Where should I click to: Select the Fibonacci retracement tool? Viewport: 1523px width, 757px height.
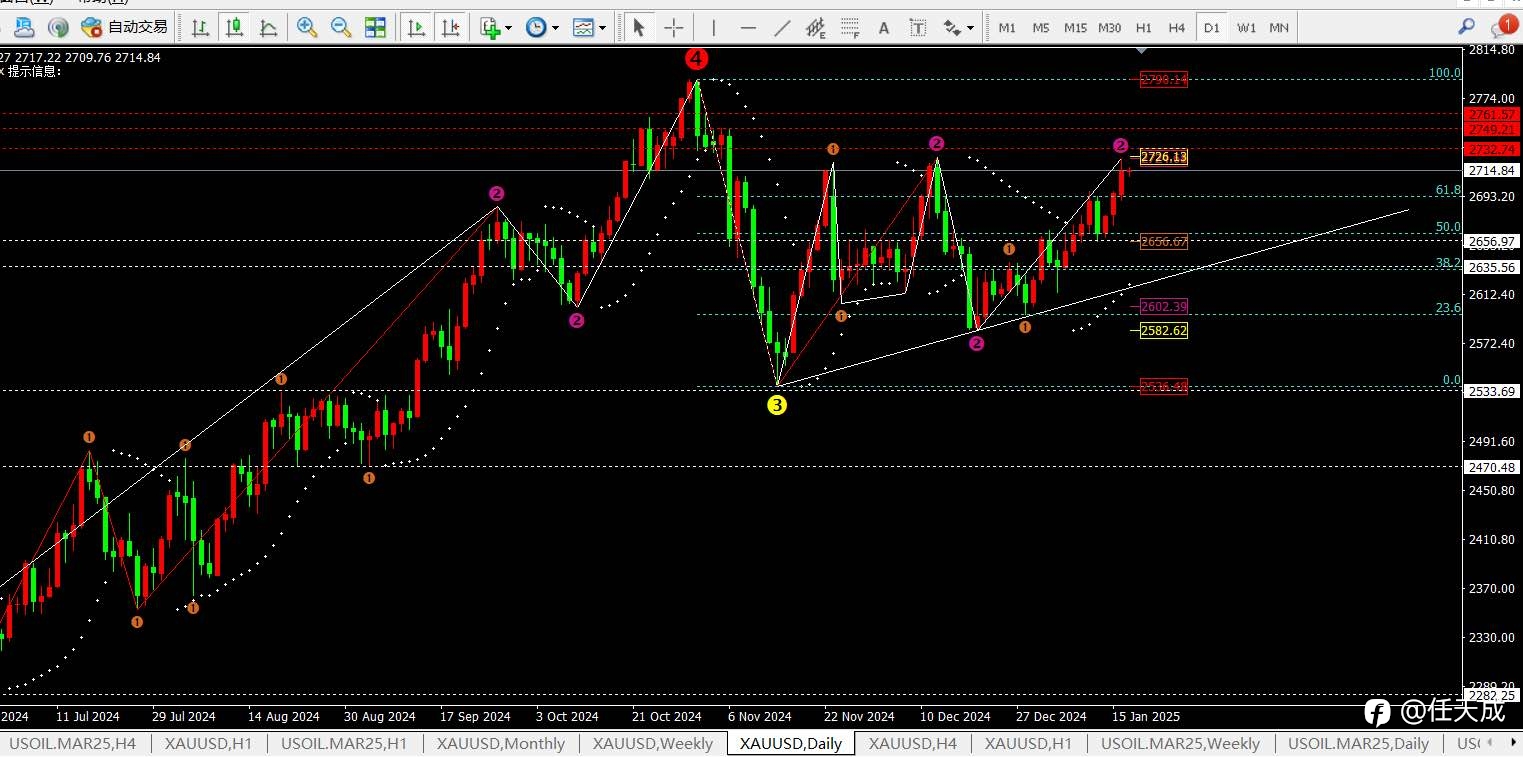850,27
